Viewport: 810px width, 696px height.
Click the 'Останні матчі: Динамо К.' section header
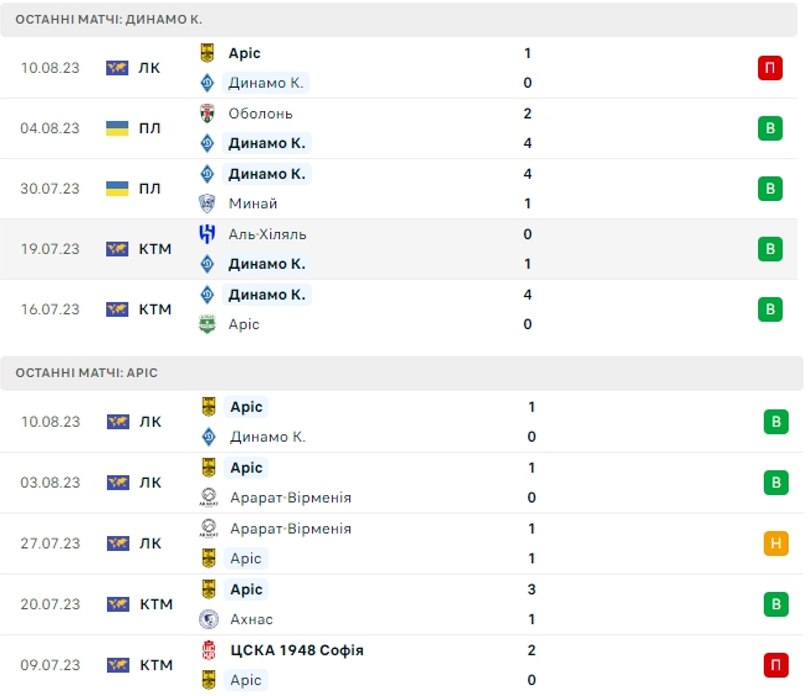tap(399, 20)
